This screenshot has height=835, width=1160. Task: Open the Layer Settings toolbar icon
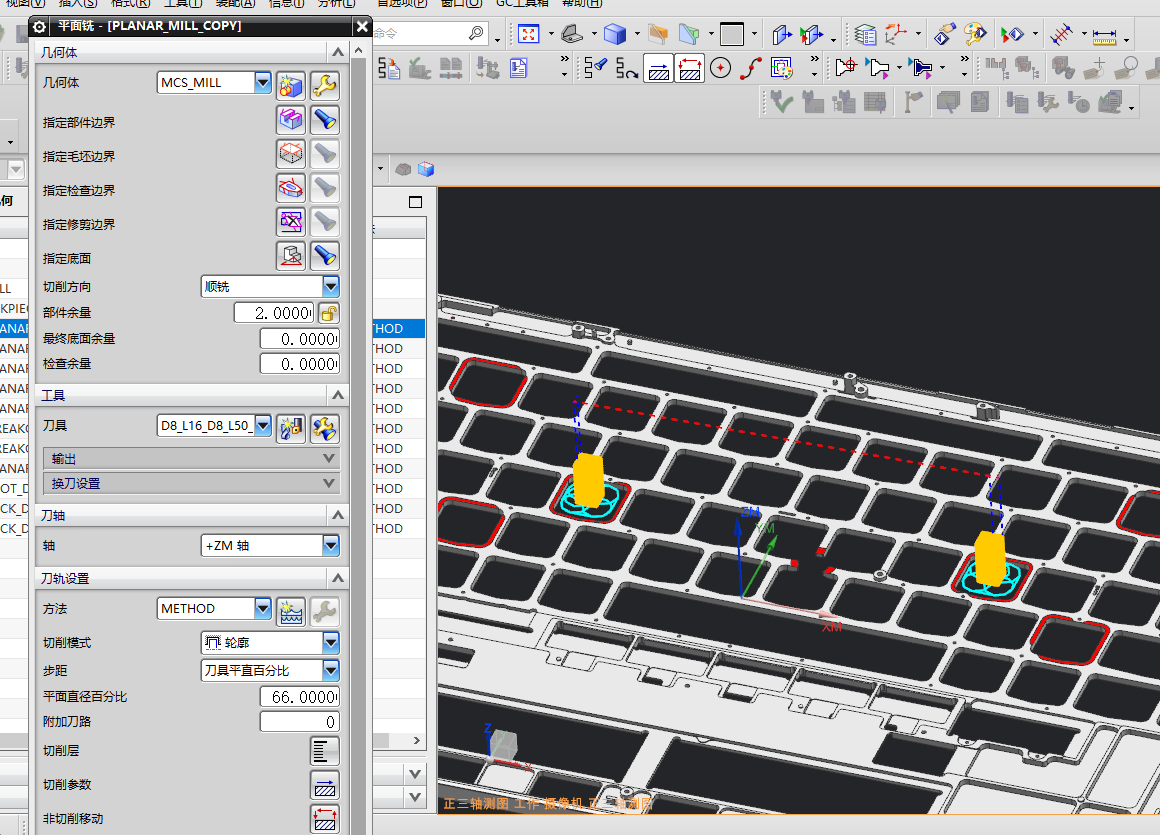[x=865, y=34]
